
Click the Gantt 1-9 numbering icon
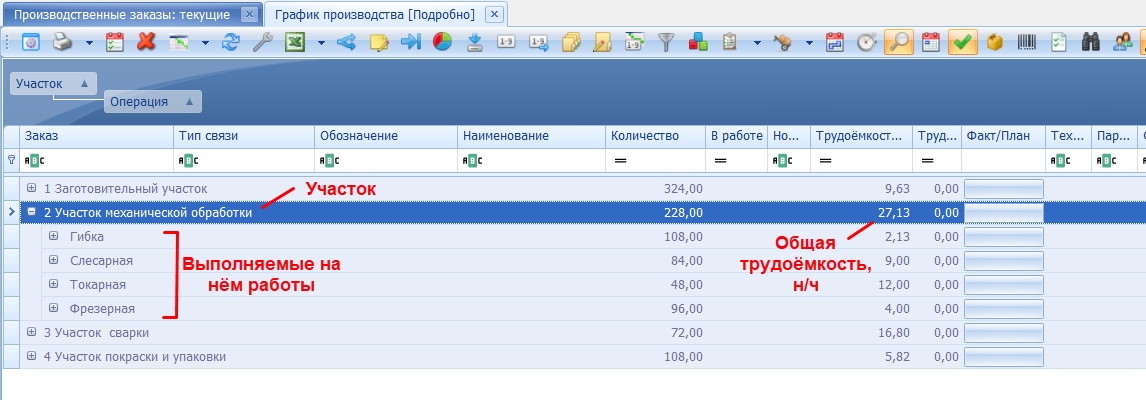click(634, 42)
